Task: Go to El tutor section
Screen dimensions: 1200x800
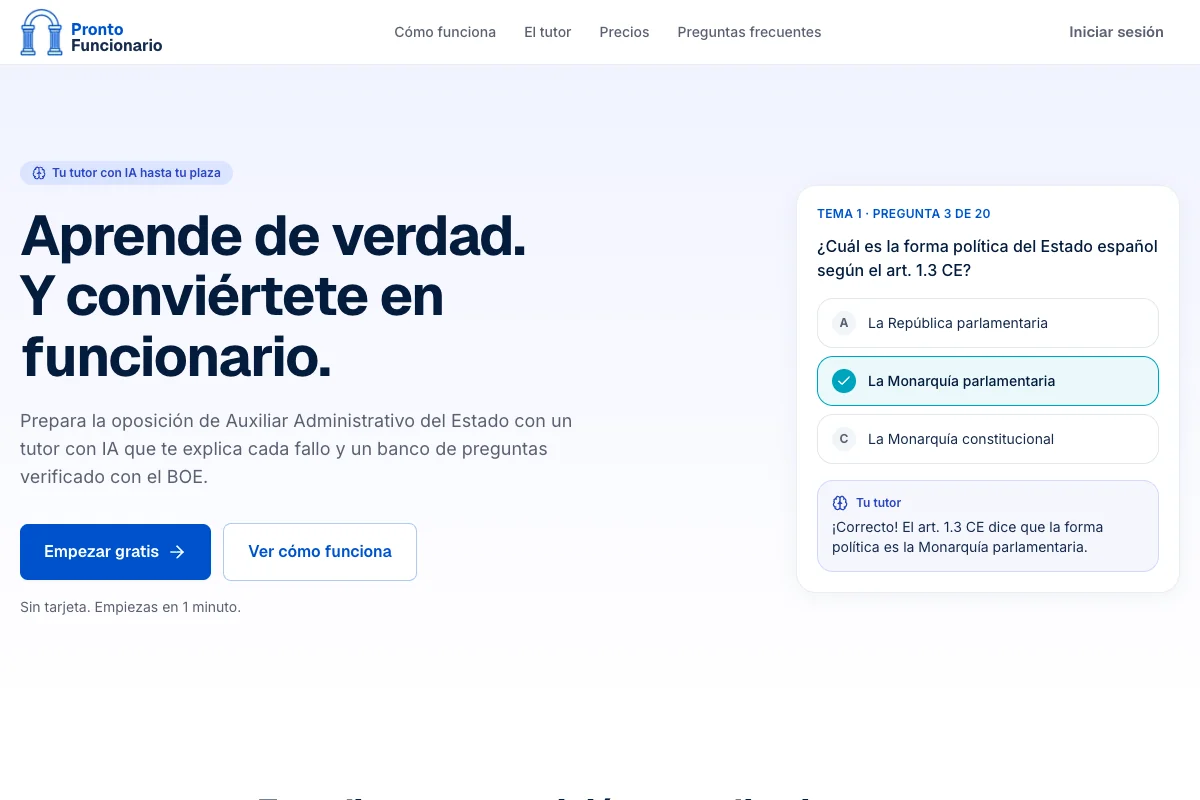Action: point(548,32)
